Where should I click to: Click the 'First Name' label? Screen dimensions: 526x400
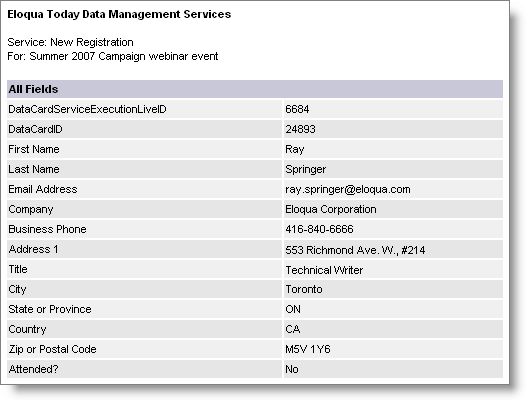(34, 149)
